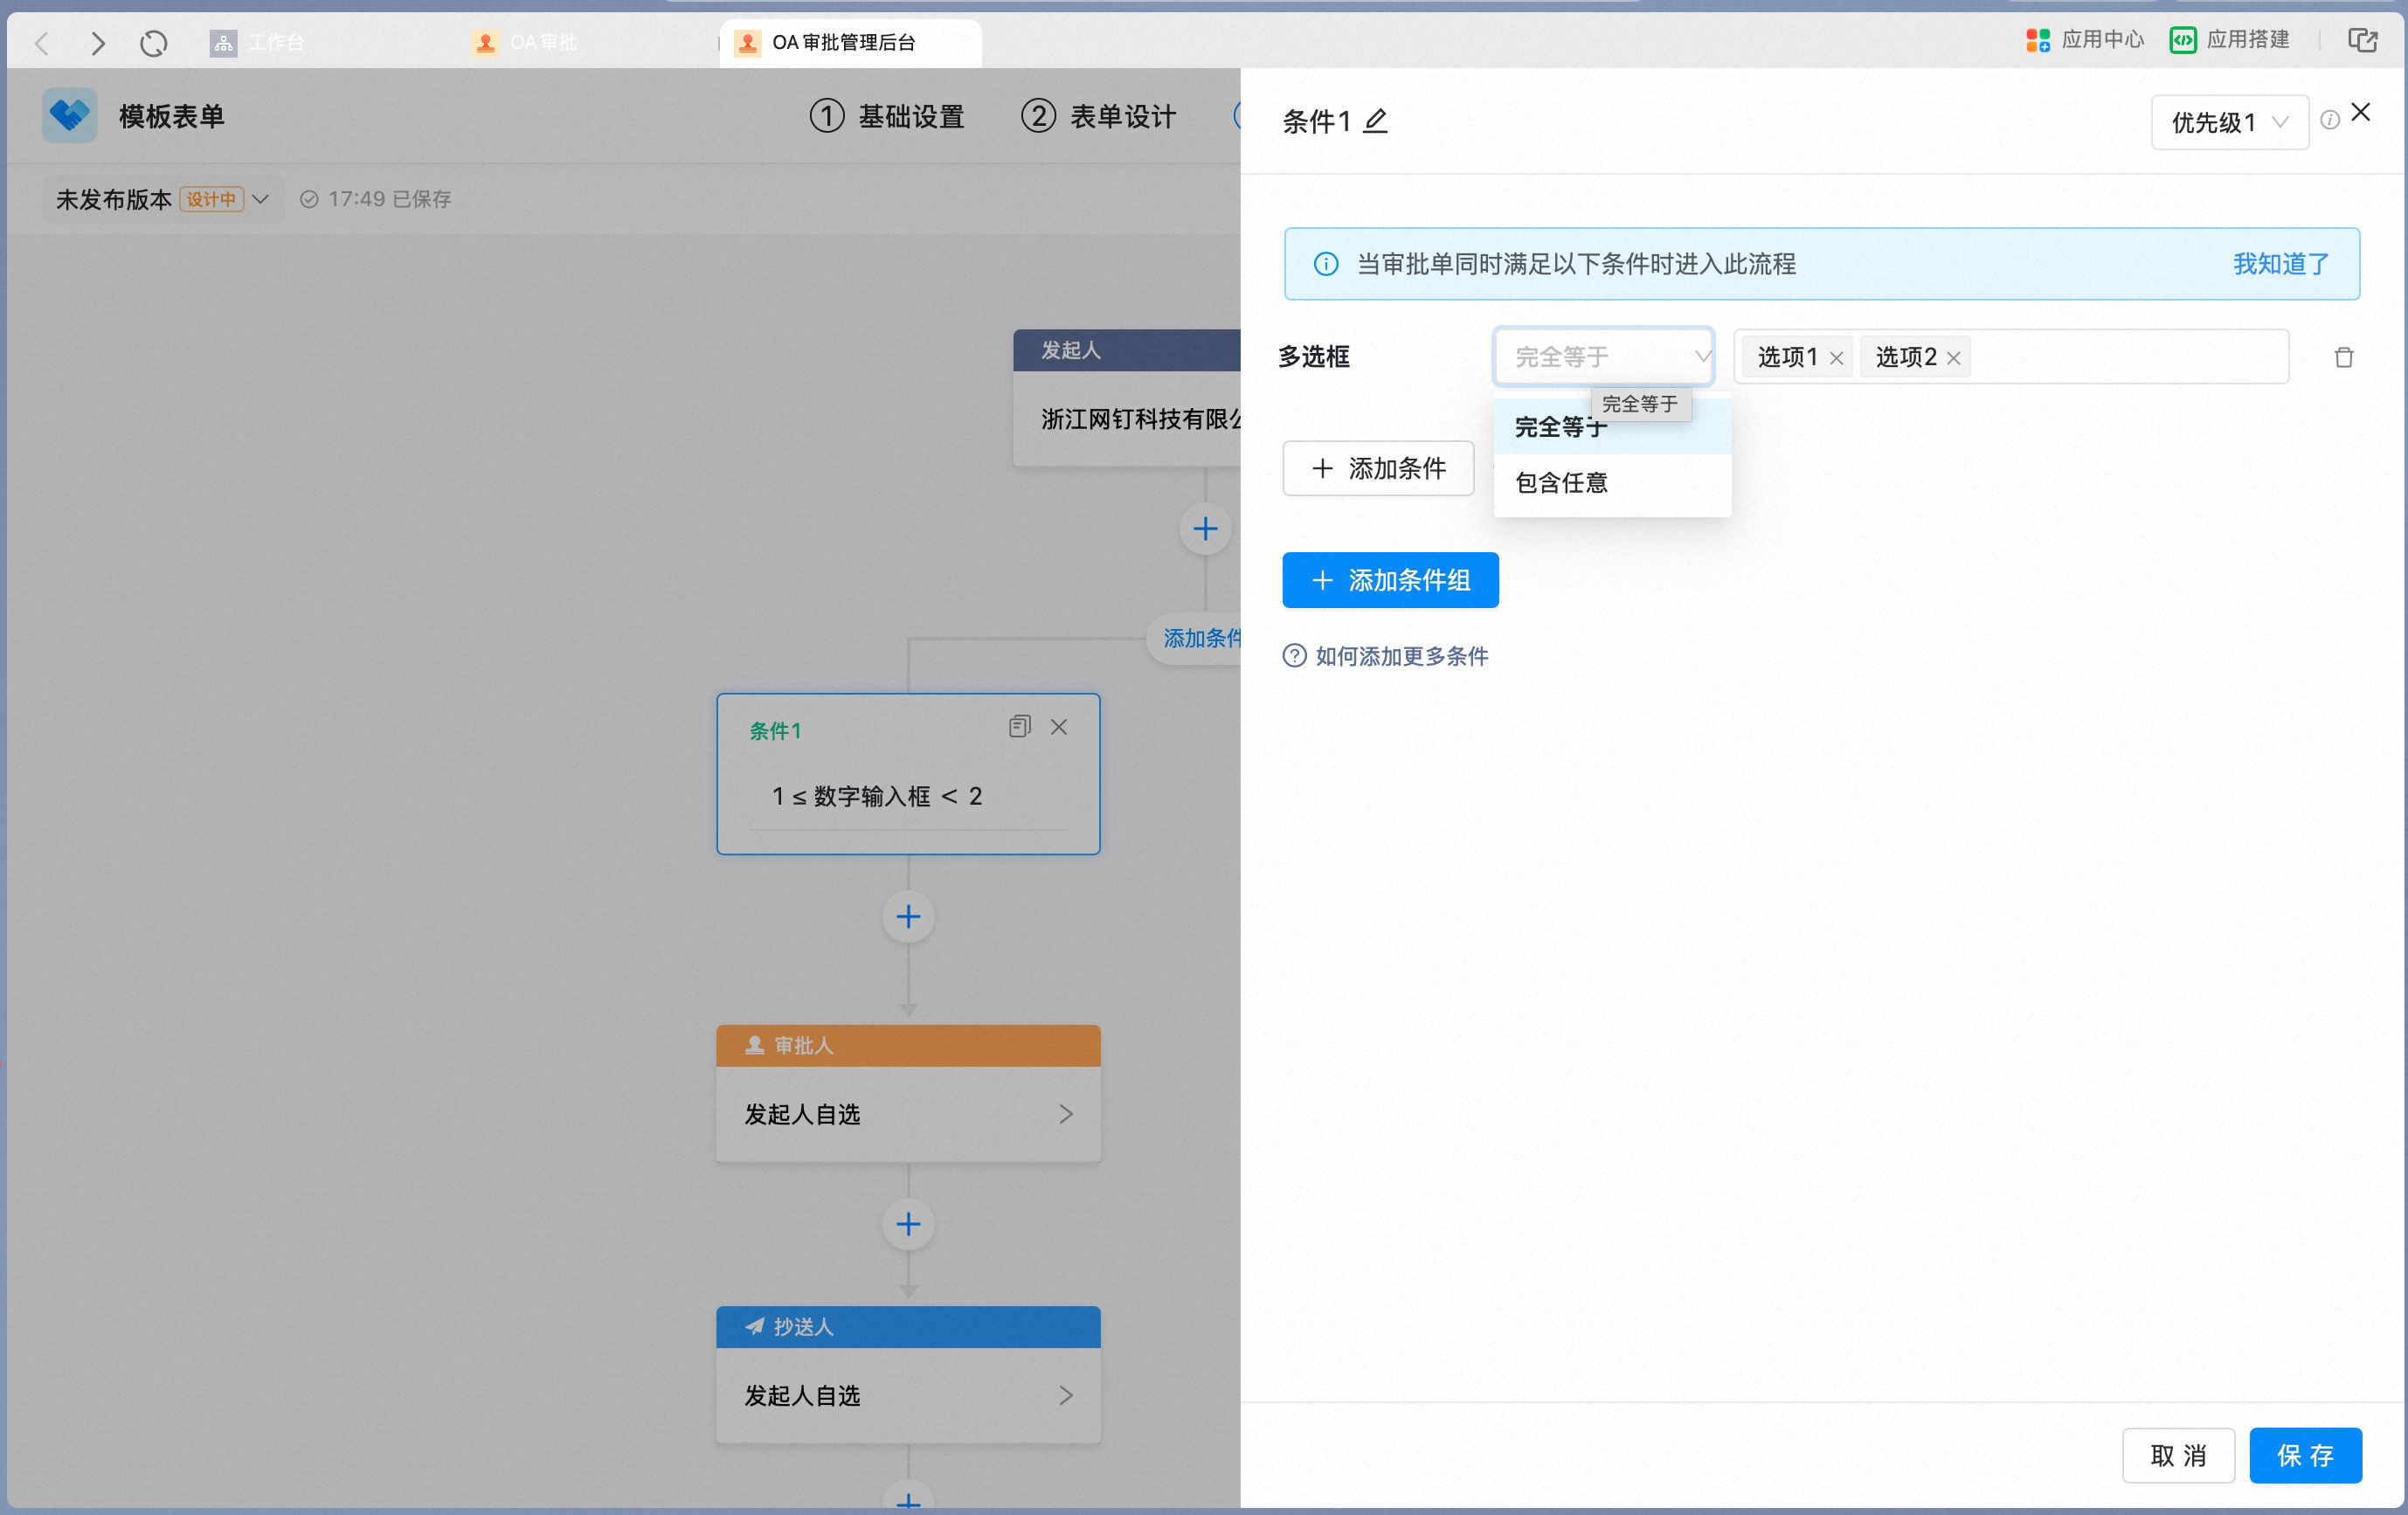Delete the 多选框 condition using the trash icon
This screenshot has width=2408, height=1515.
click(x=2343, y=357)
